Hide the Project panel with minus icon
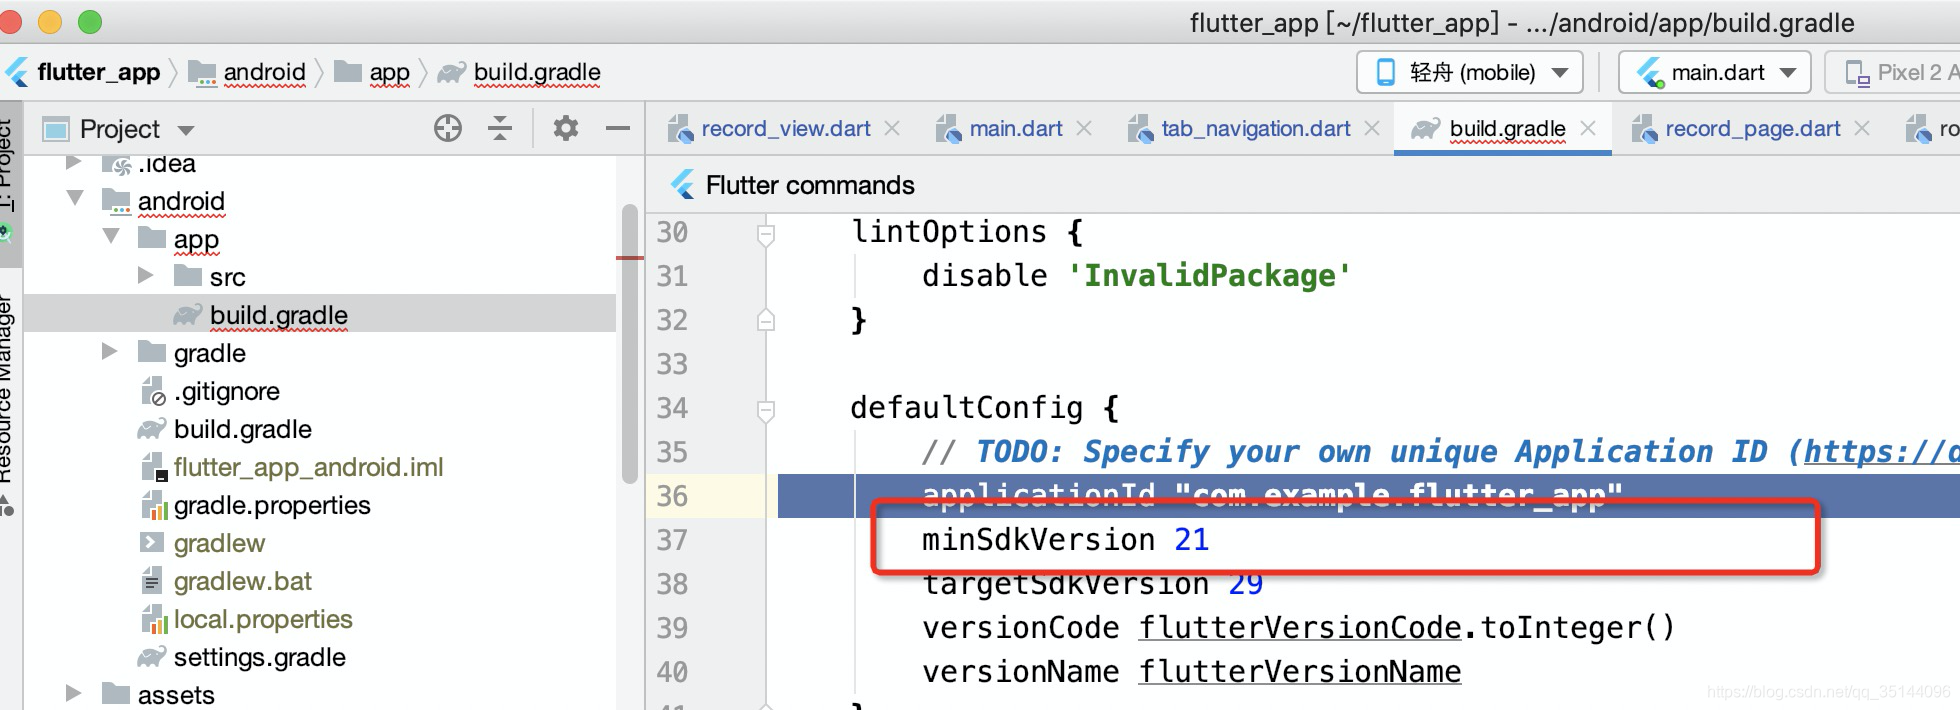 pyautogui.click(x=618, y=128)
